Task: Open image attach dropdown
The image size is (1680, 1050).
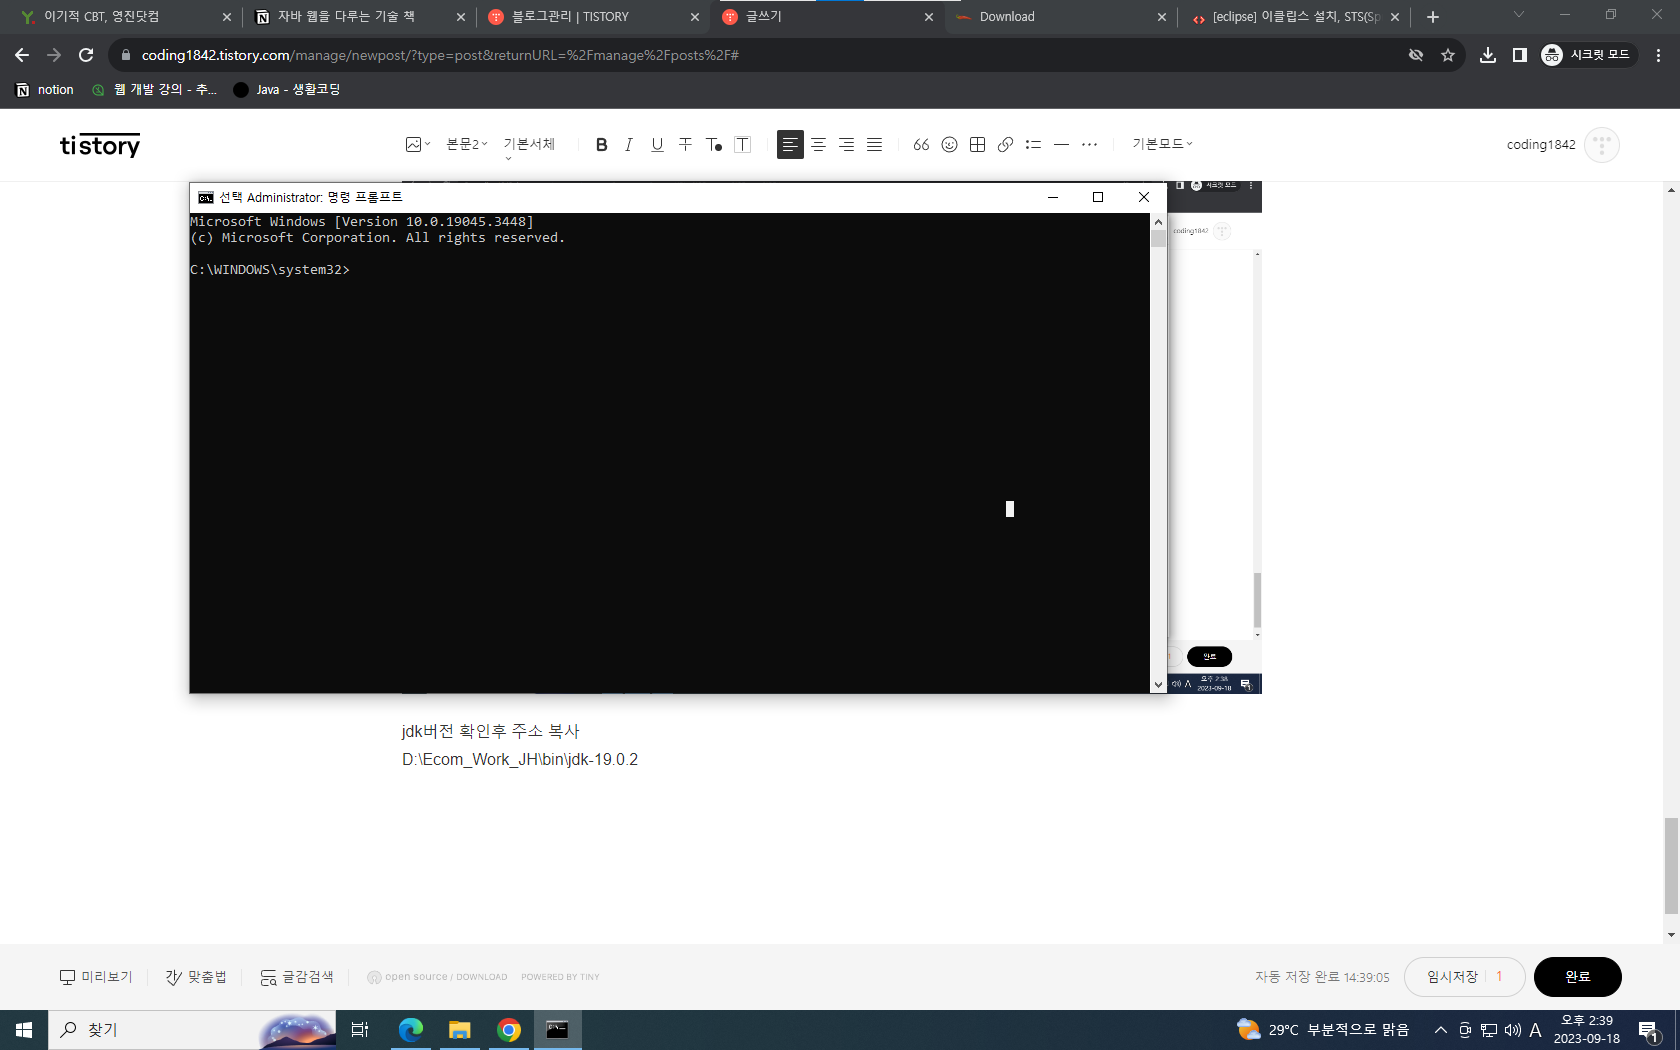Action: click(418, 145)
